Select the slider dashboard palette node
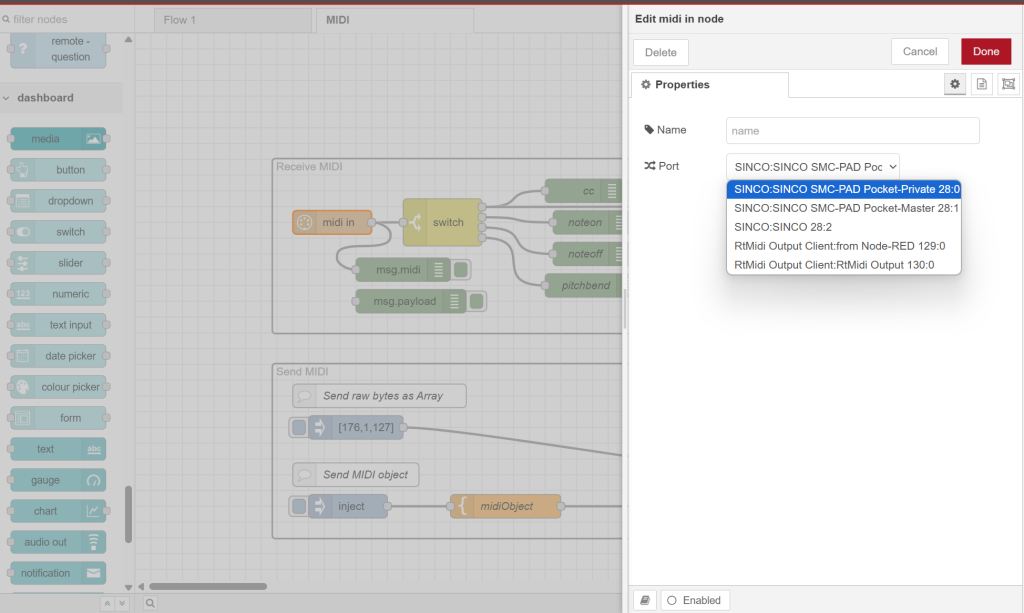Image resolution: width=1024 pixels, height=613 pixels. click(x=58, y=262)
